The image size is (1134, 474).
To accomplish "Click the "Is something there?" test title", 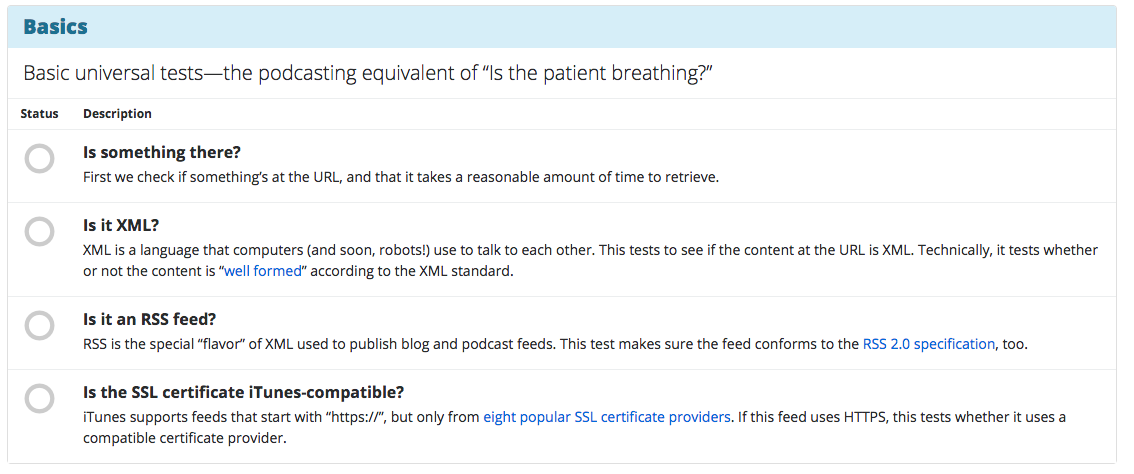I will tap(162, 153).
